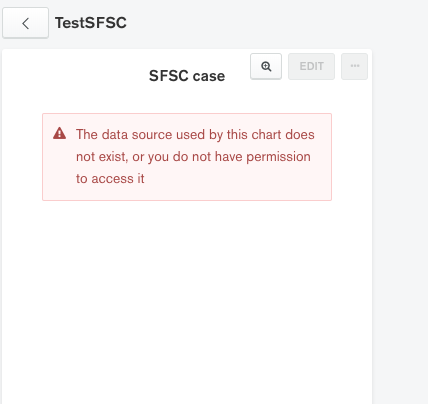This screenshot has width=428, height=404.
Task: Click the empty chart area below the error
Action: 187,300
